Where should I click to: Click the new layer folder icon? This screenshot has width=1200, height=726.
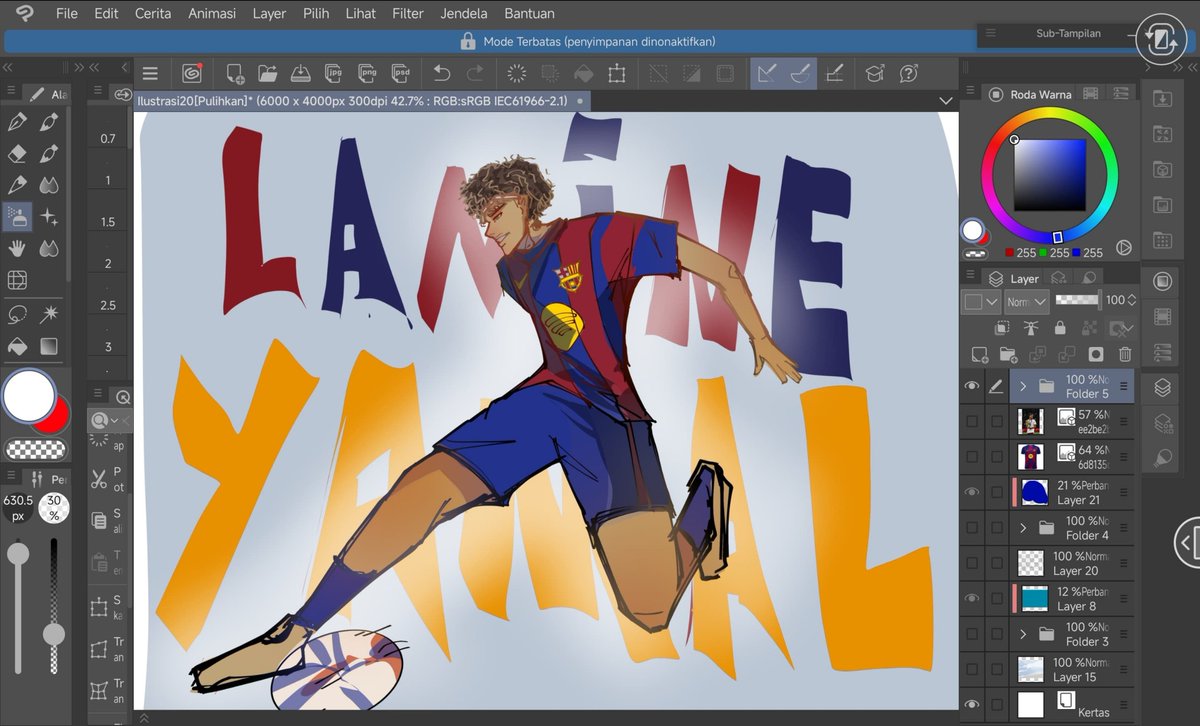(1009, 354)
